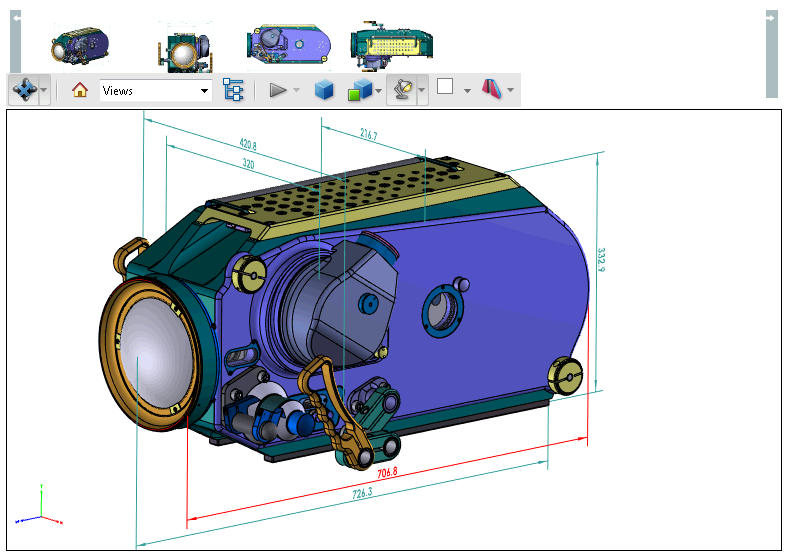
Task: Expand the lighting options arrow
Action: coord(422,90)
